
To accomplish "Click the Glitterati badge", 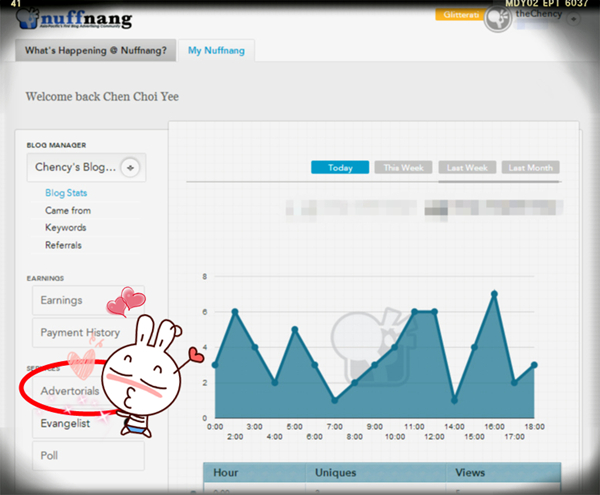I will point(461,15).
